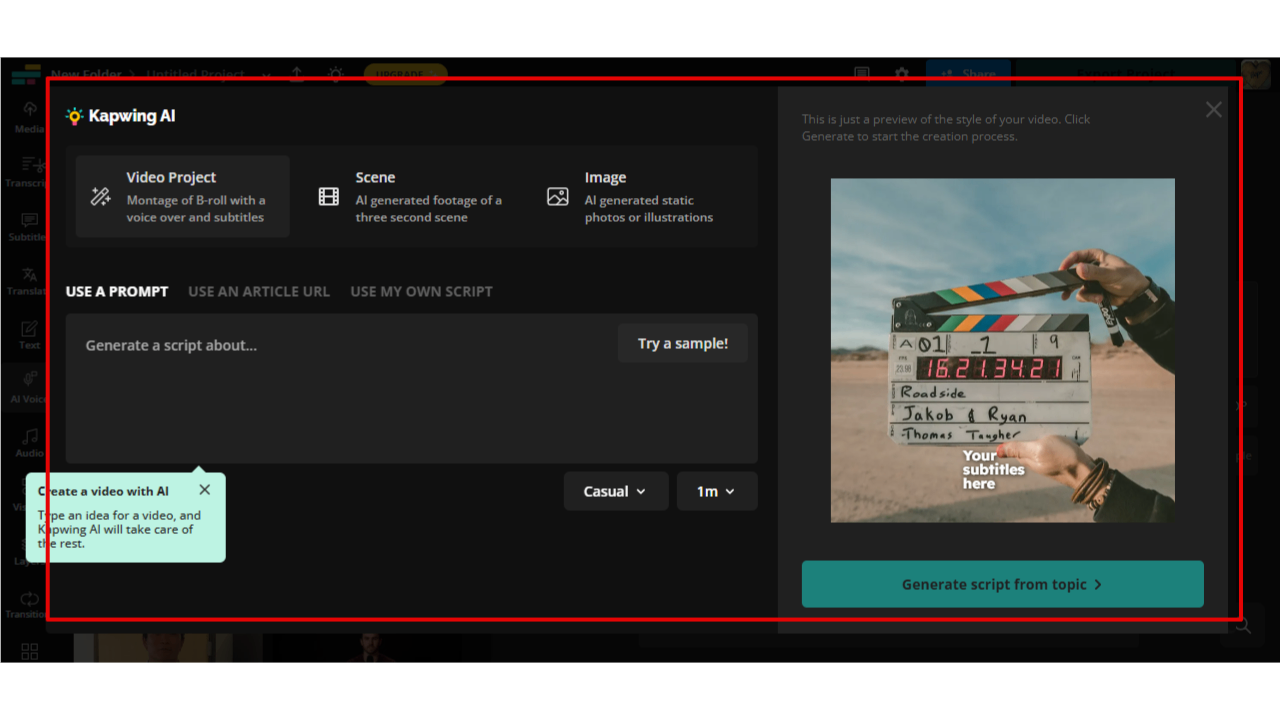Switch to the Use An Article URL tab
This screenshot has width=1280, height=720.
point(259,291)
